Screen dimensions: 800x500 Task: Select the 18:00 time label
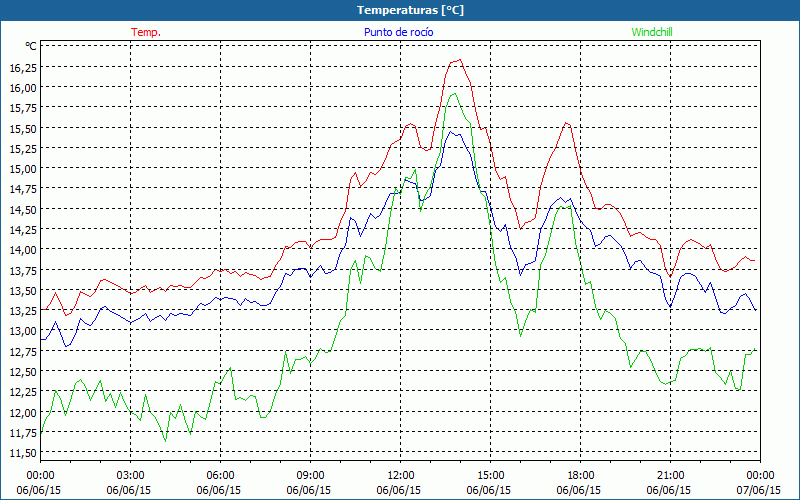pyautogui.click(x=580, y=475)
